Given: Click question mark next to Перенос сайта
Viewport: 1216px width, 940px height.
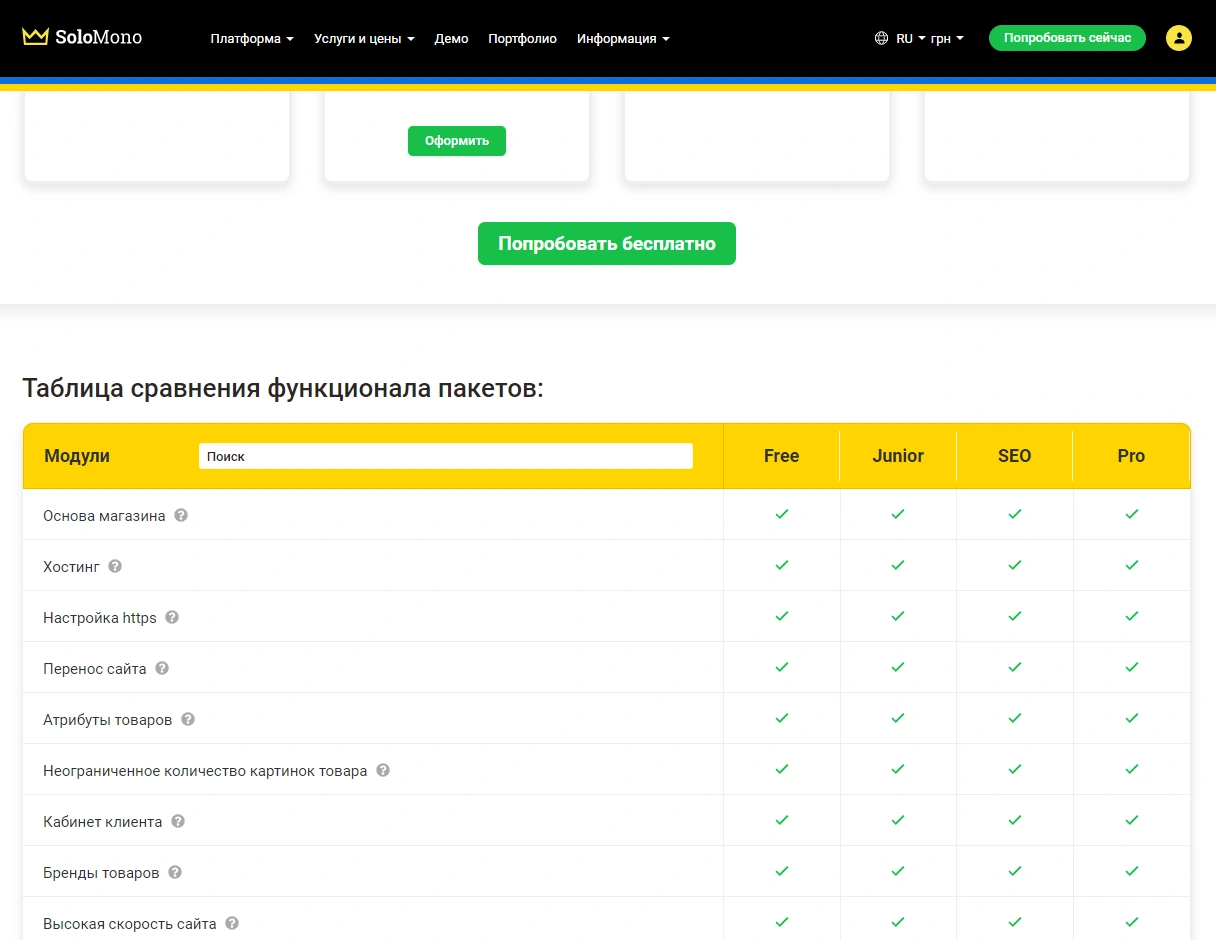Looking at the screenshot, I should coord(162,669).
